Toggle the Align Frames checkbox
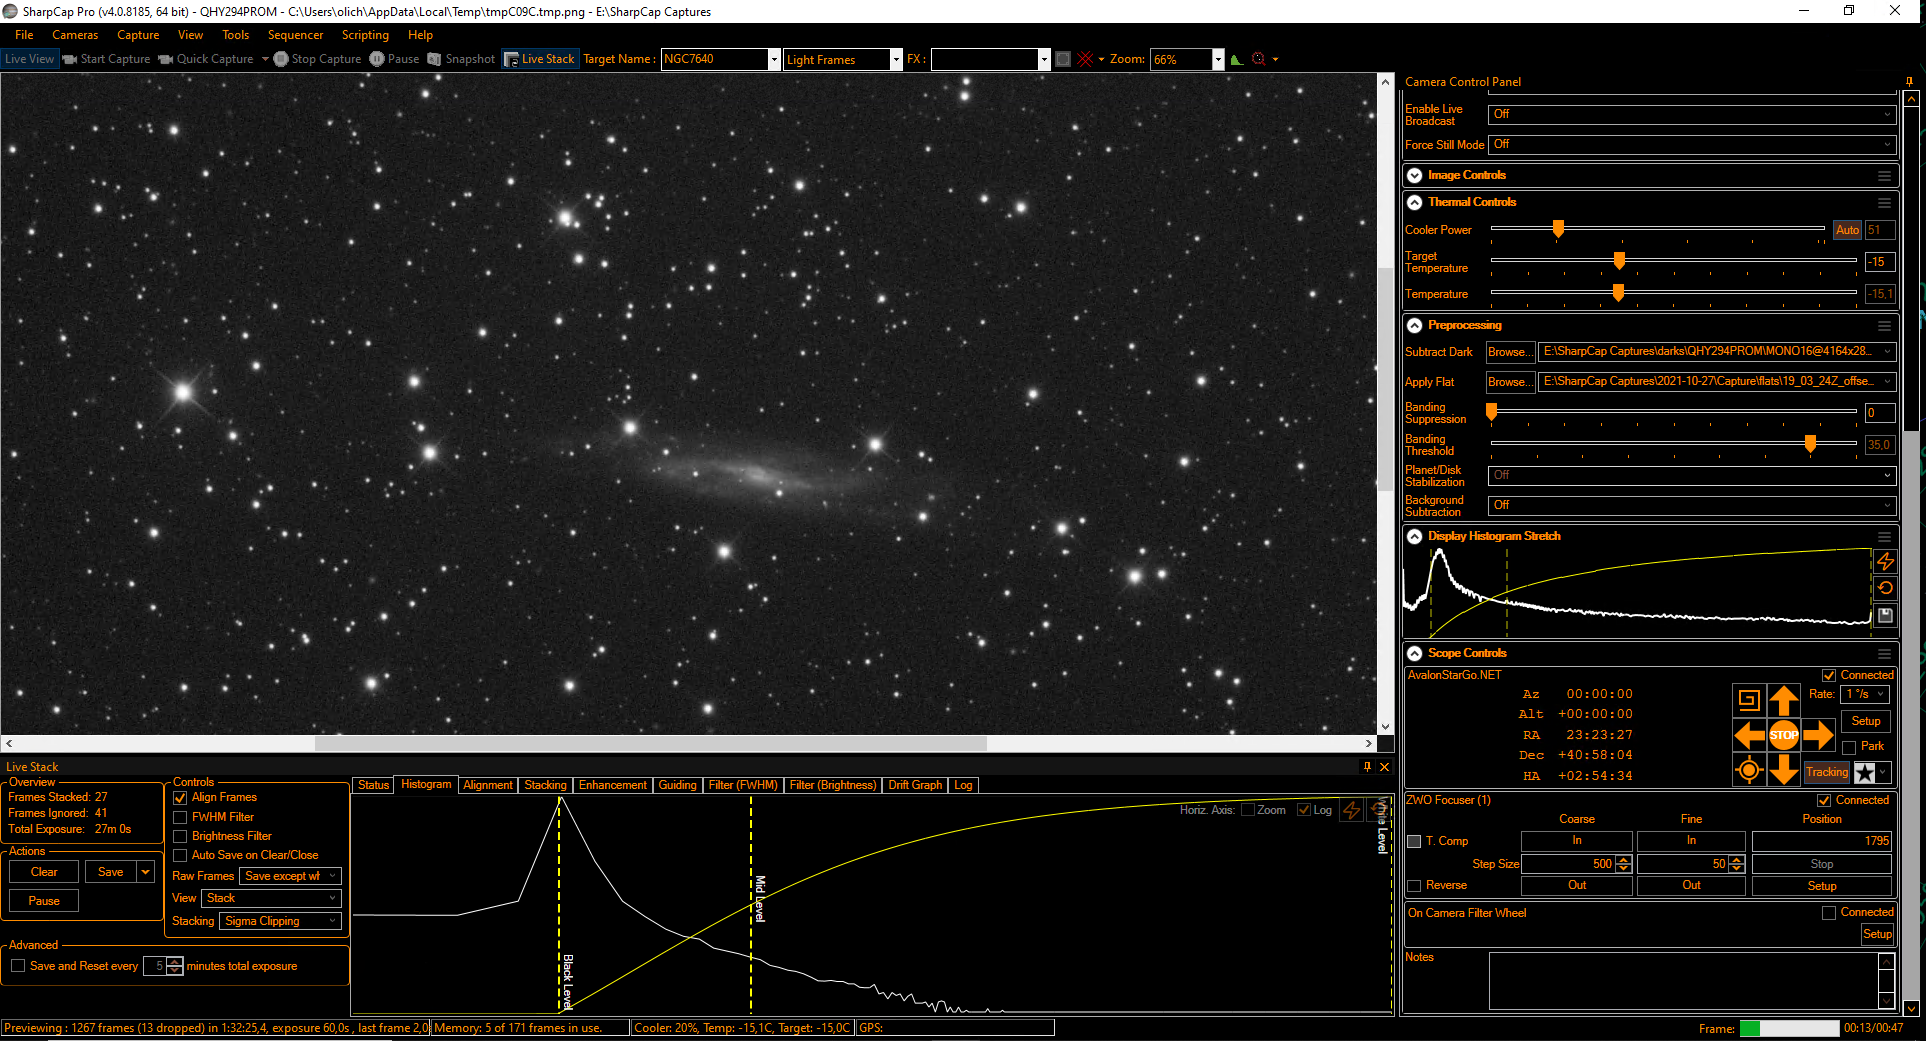The width and height of the screenshot is (1926, 1041). 181,798
